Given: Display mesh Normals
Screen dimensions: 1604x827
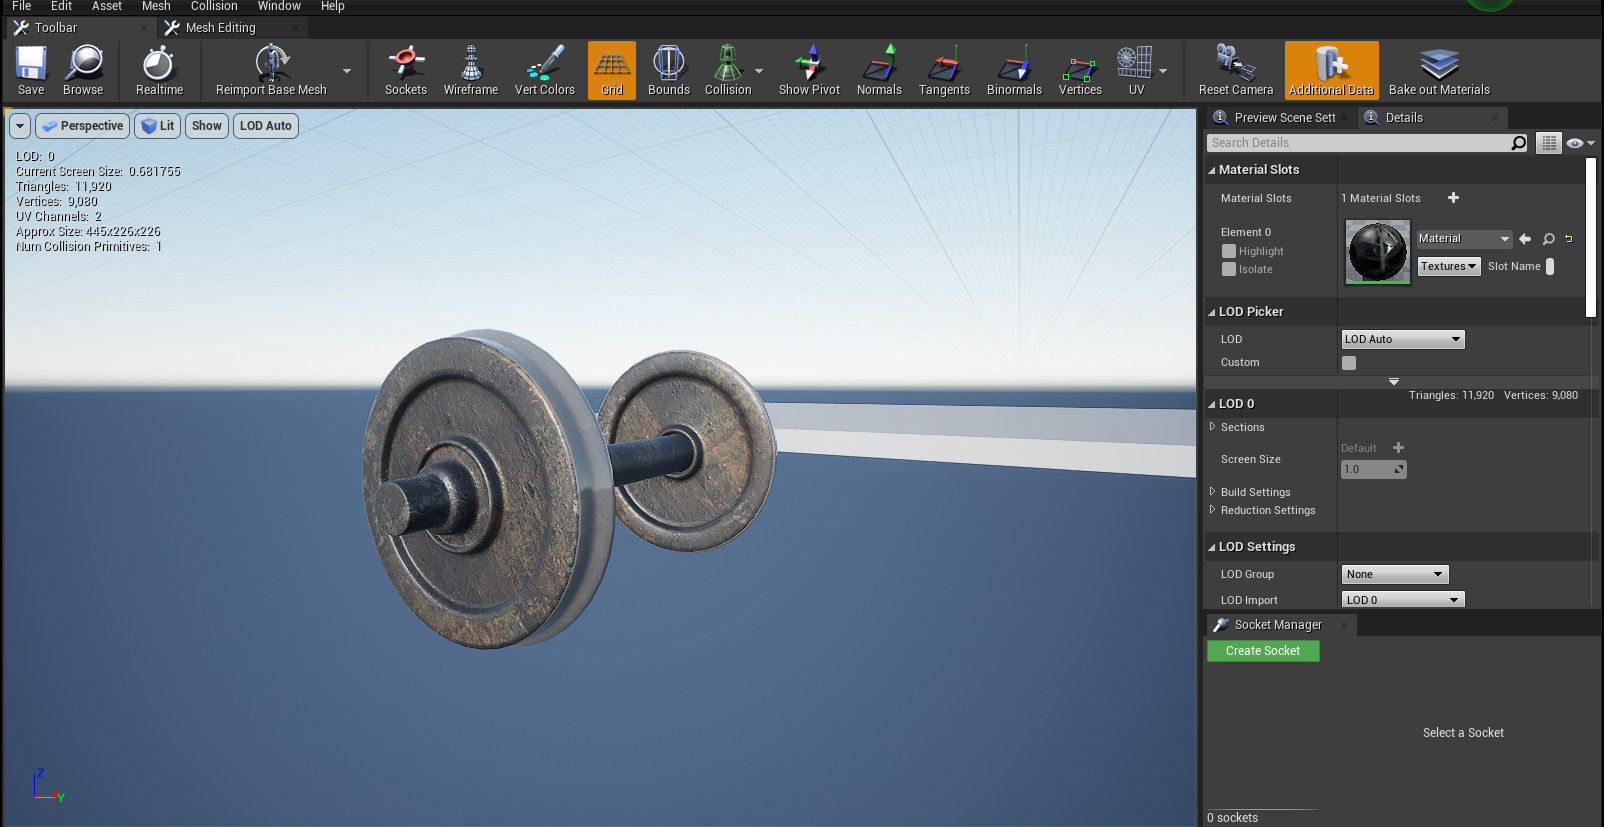Looking at the screenshot, I should 879,71.
